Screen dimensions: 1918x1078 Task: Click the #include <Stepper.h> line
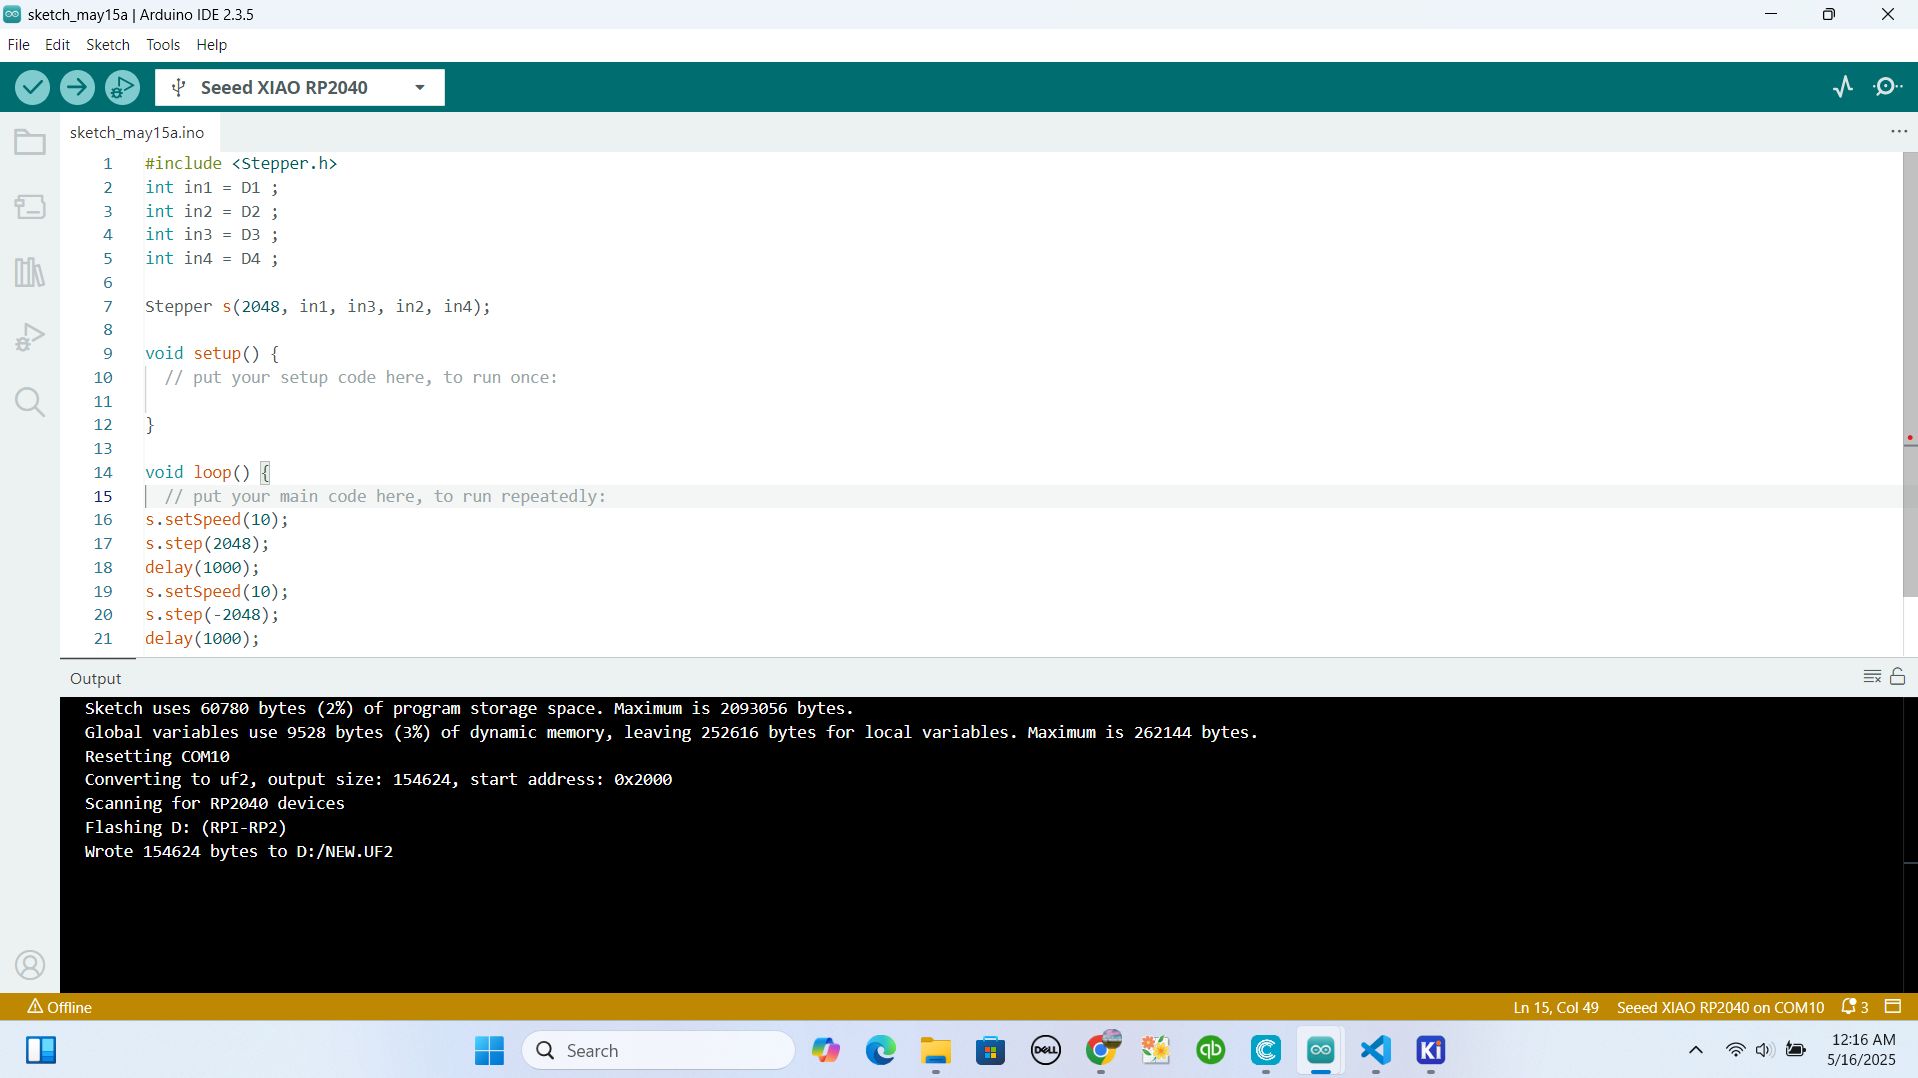pos(241,163)
